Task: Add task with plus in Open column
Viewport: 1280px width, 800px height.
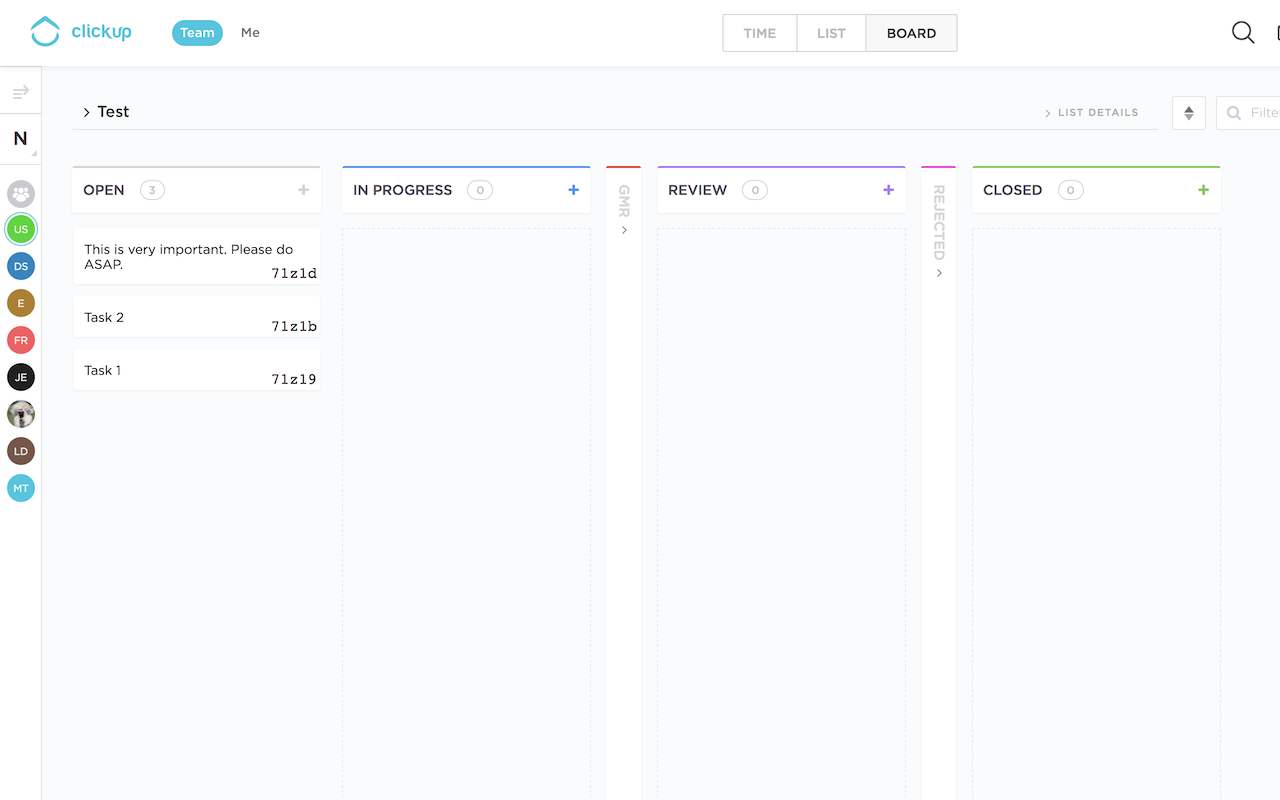Action: coord(303,190)
